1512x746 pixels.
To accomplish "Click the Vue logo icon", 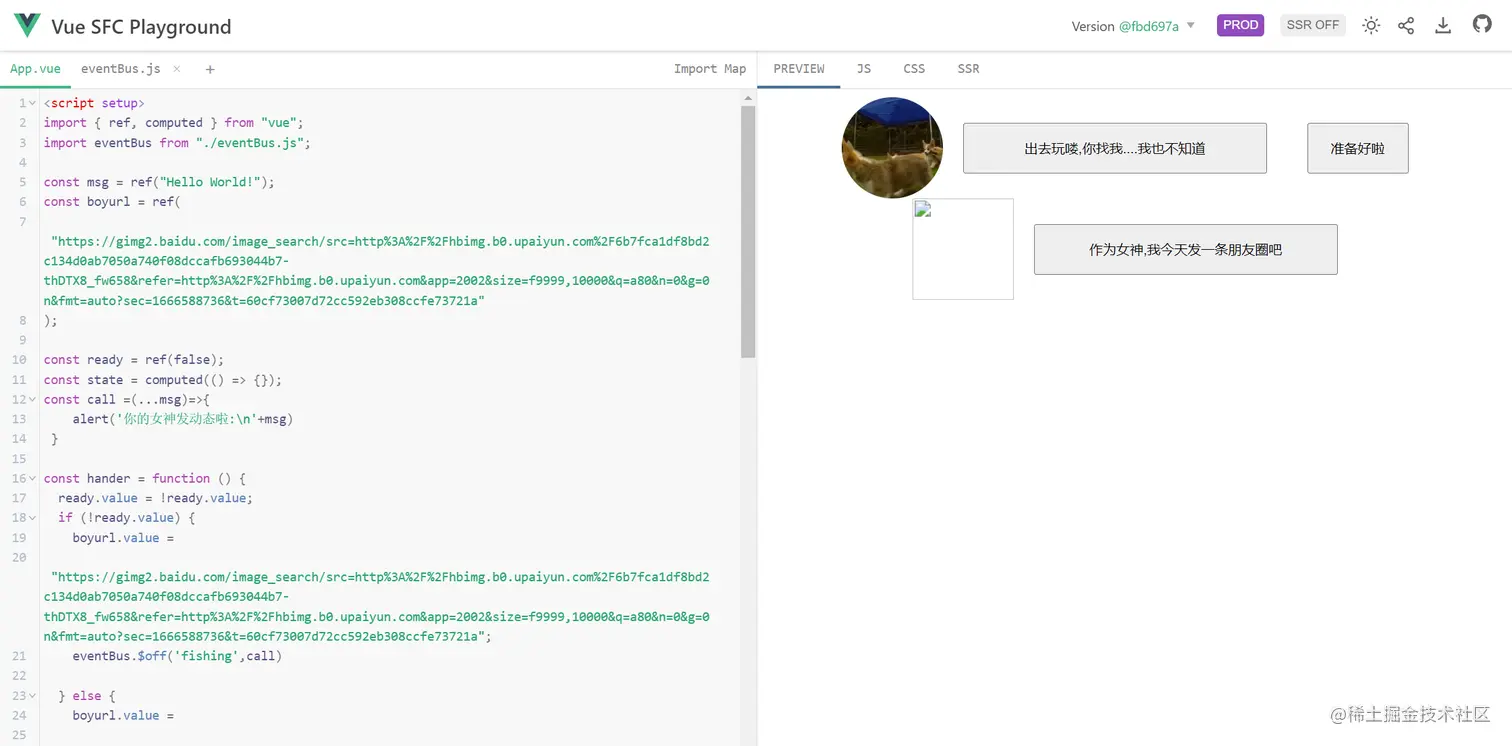I will (x=27, y=25).
